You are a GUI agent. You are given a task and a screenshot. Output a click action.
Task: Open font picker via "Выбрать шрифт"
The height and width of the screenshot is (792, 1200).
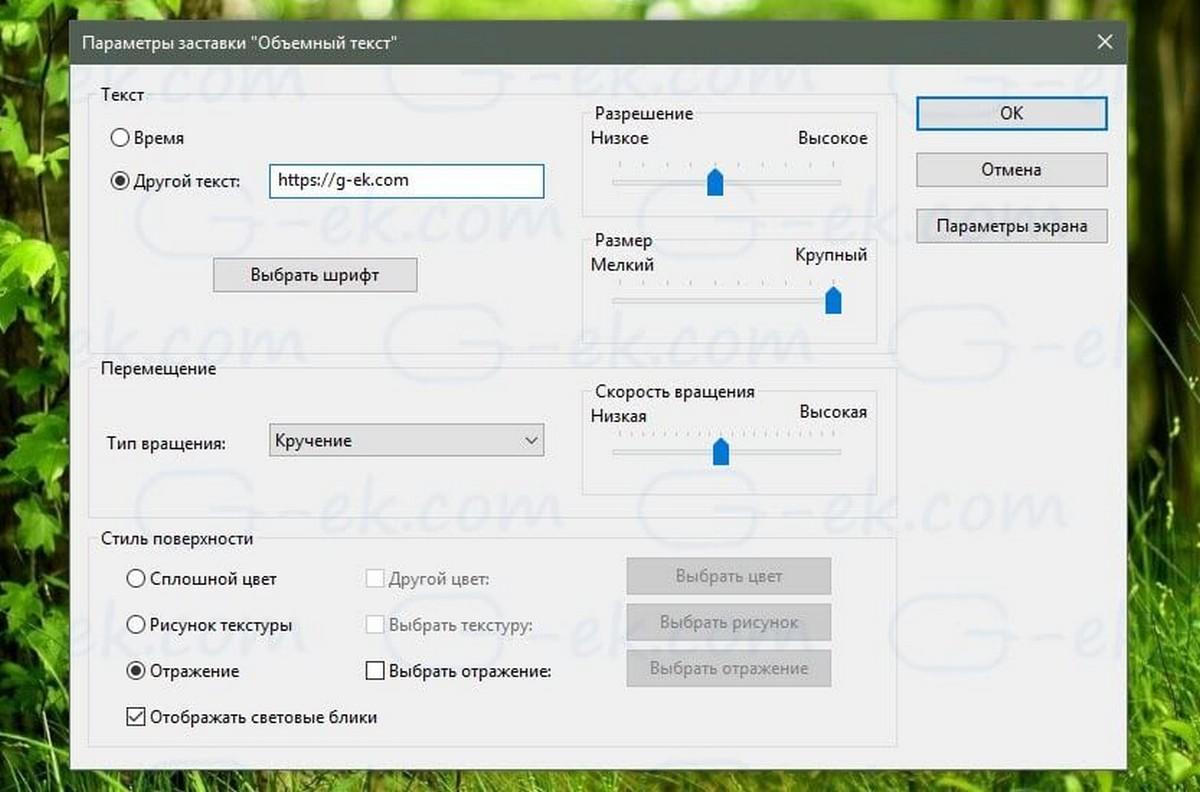pyautogui.click(x=315, y=275)
